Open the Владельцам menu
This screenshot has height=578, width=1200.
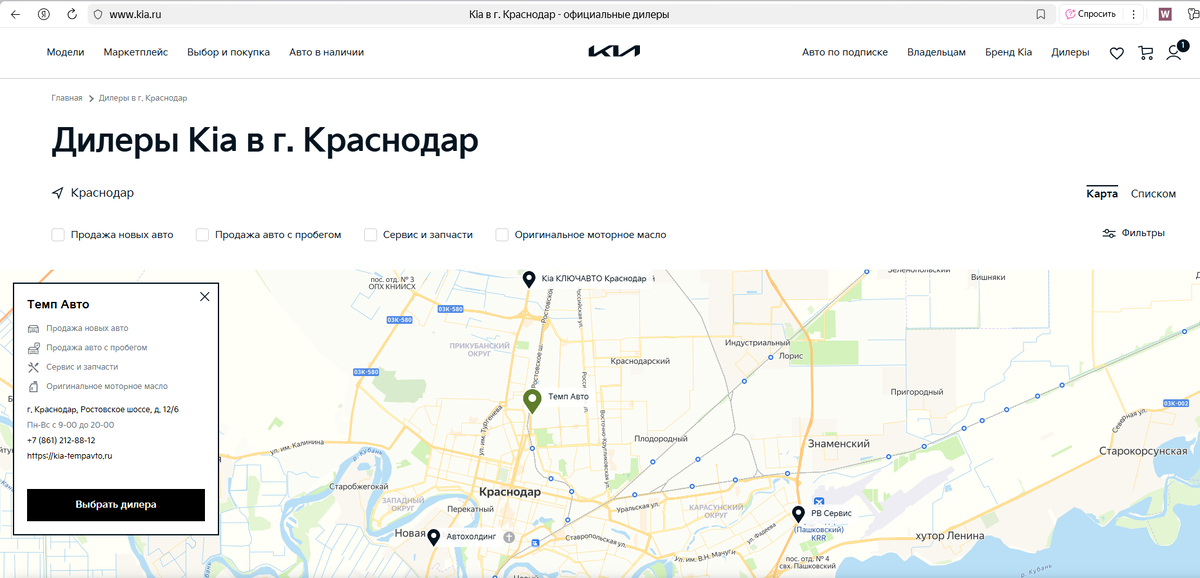936,52
